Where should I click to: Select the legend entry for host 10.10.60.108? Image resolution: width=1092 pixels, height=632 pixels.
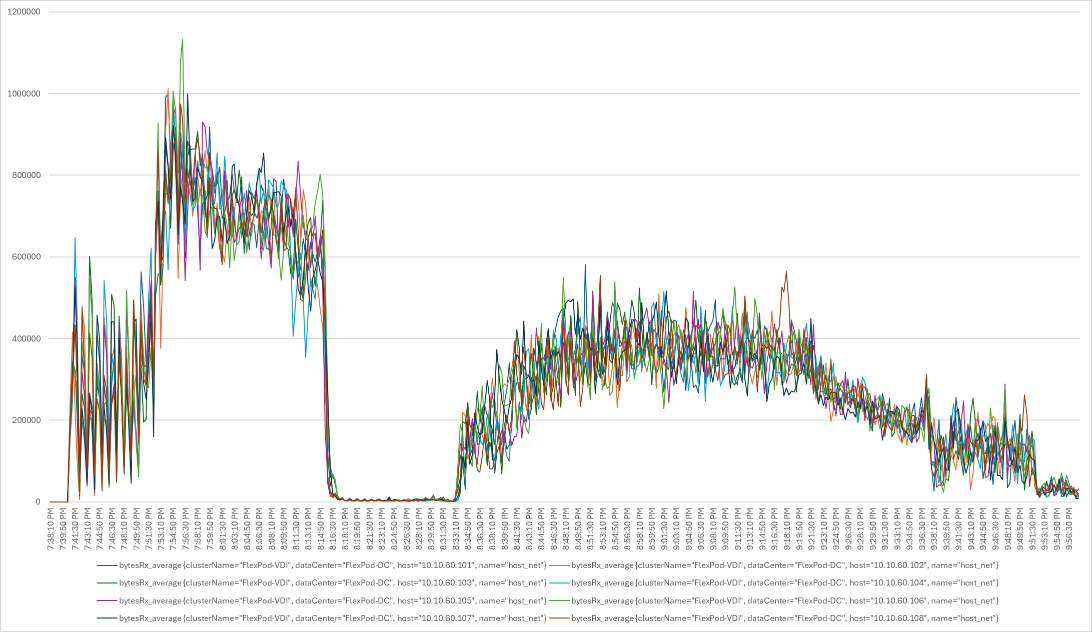774,618
